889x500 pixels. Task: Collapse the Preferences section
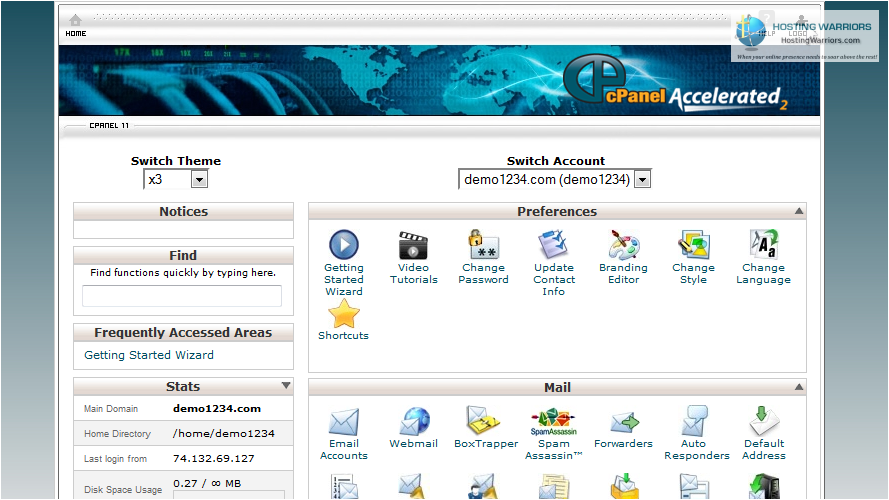click(798, 211)
